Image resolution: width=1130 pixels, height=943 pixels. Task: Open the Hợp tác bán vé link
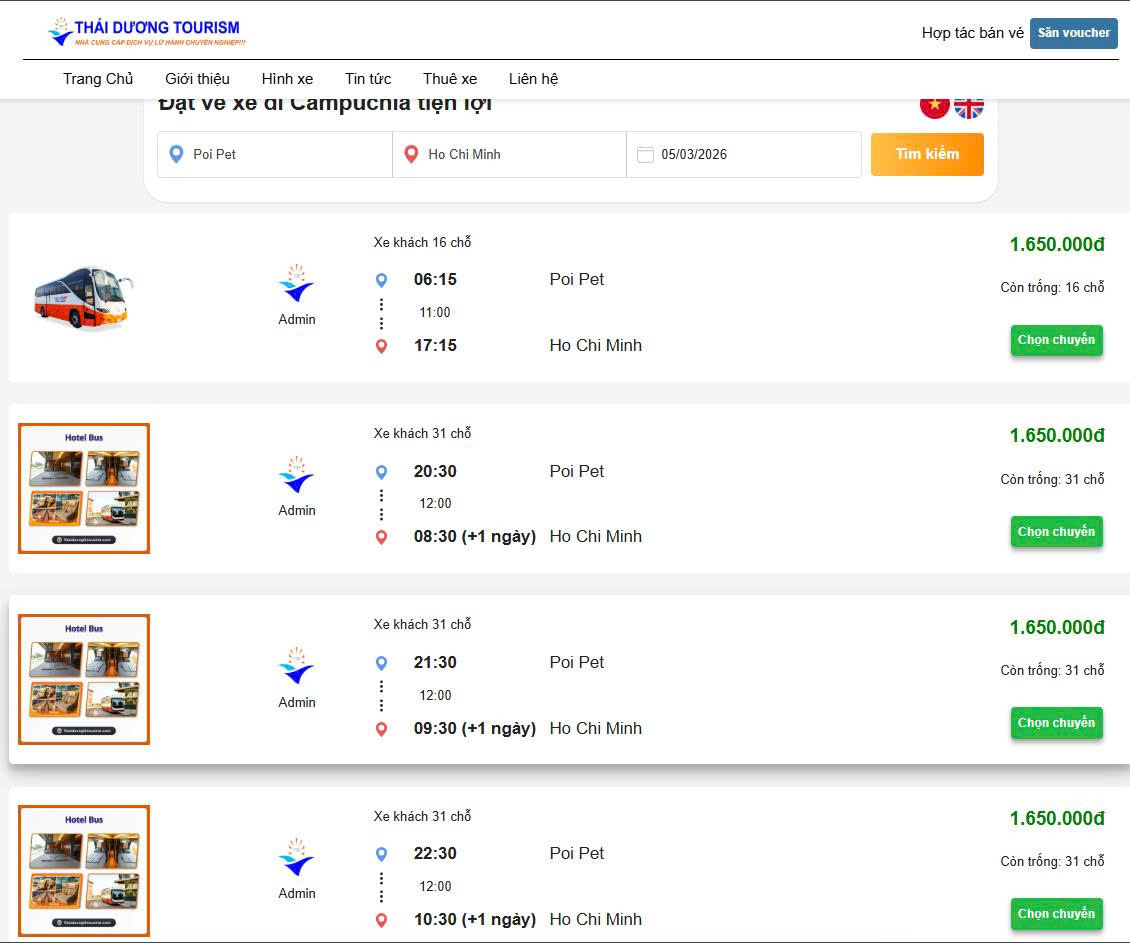973,33
